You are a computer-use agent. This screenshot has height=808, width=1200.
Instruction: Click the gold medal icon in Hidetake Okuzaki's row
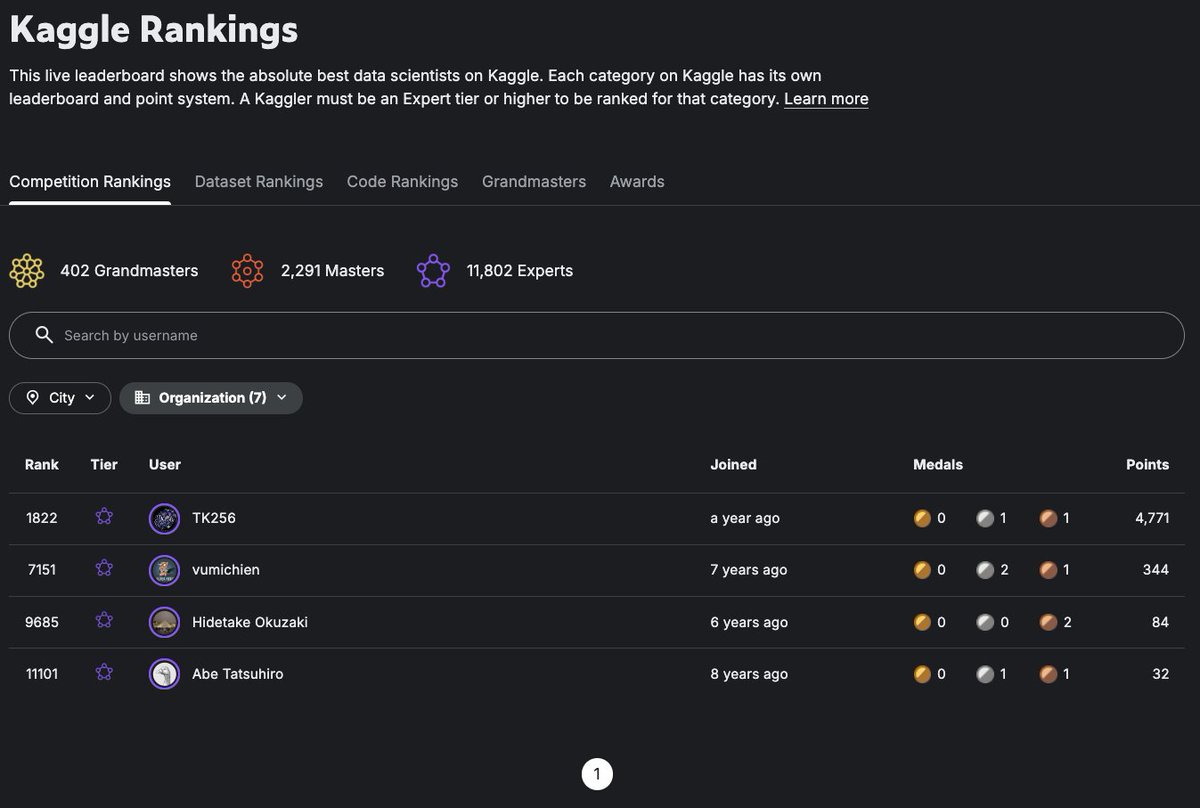(x=922, y=622)
